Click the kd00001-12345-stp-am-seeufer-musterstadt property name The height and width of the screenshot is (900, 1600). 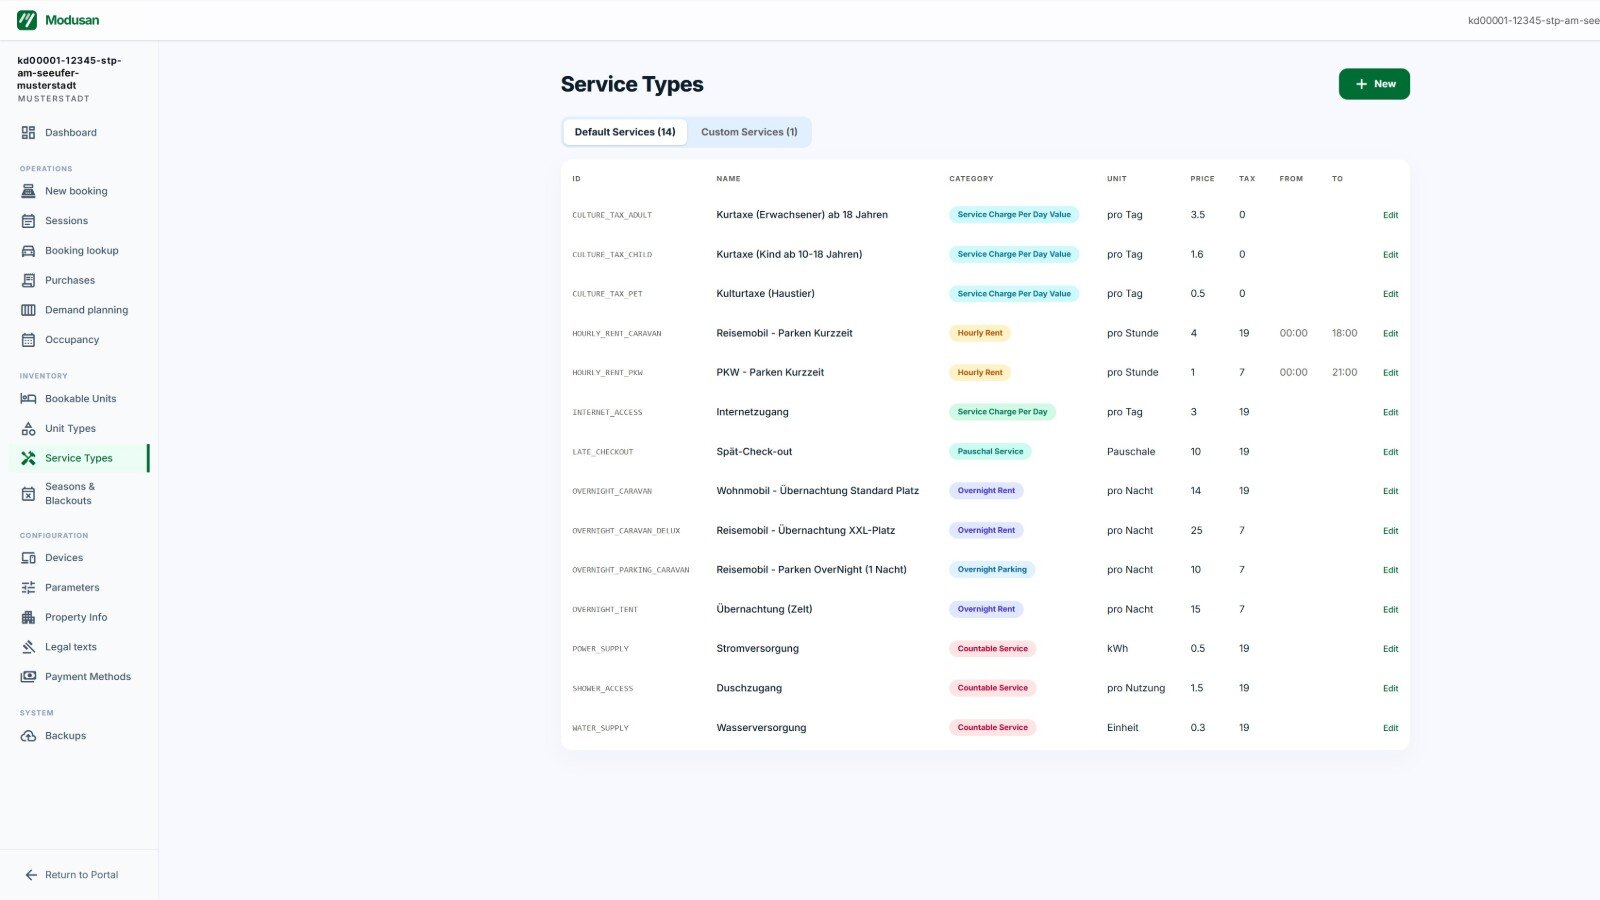coord(69,73)
